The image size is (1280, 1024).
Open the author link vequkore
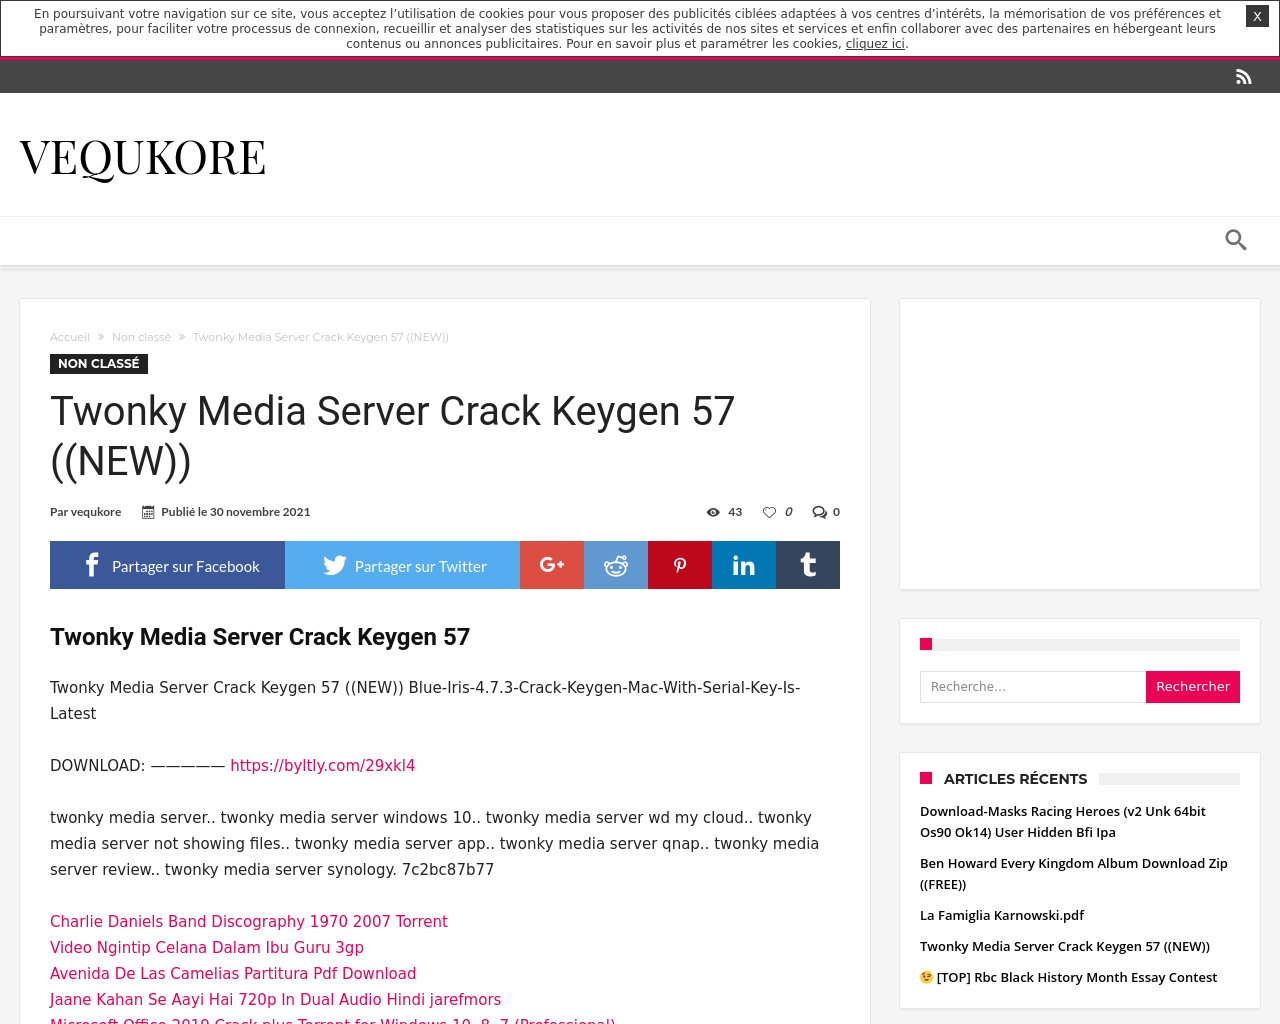point(96,512)
